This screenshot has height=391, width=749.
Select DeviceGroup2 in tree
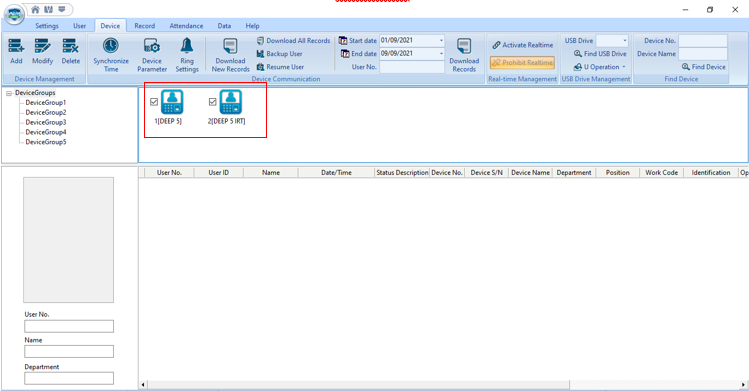[x=46, y=113]
